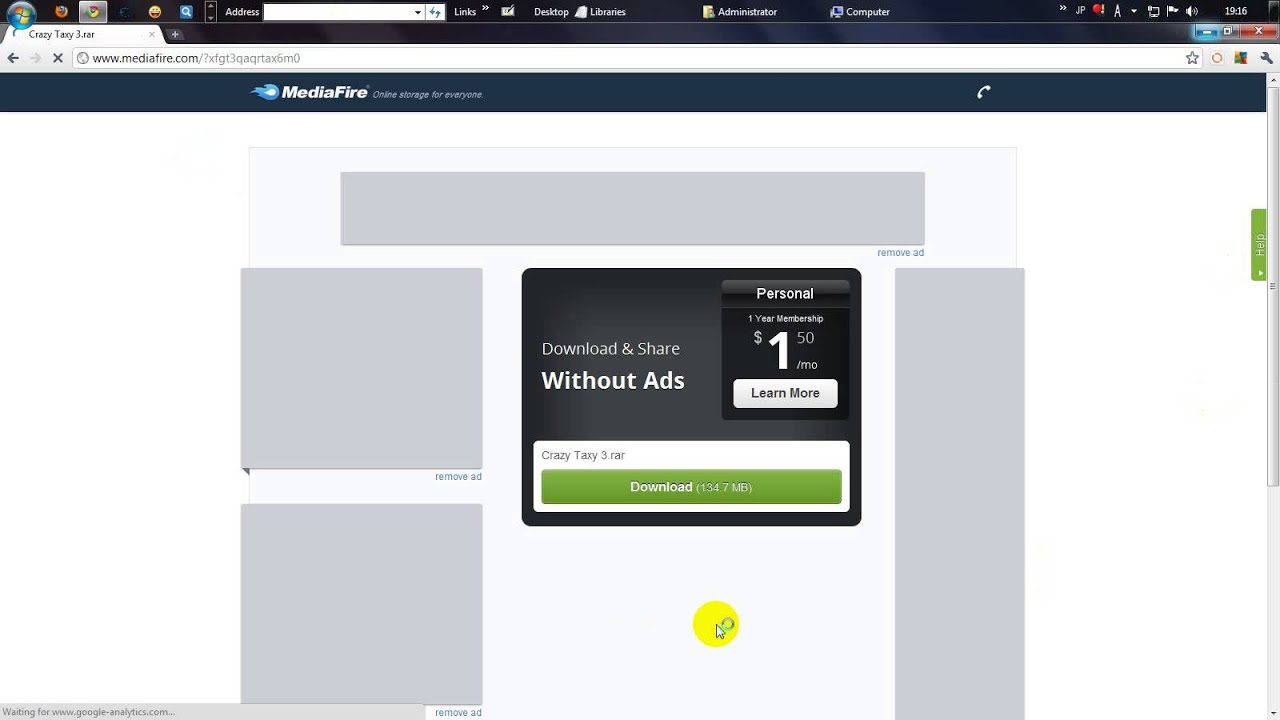This screenshot has height=720, width=1280.
Task: Show hidden toolbar items chevron near the tray
Action: coord(1063,9)
